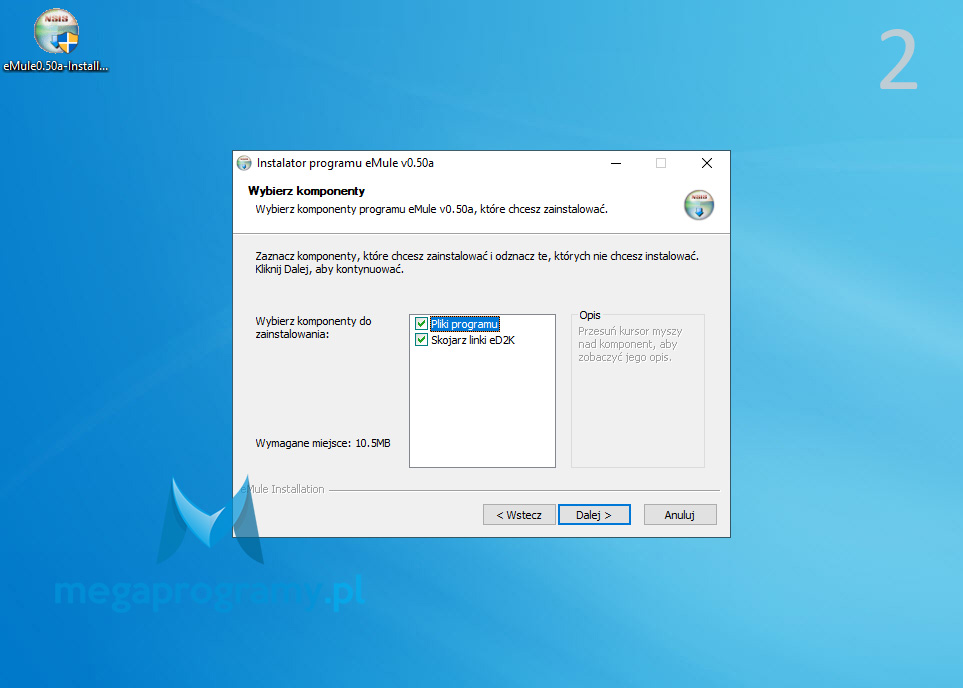The width and height of the screenshot is (963, 688).
Task: Select the Skojarz linki eD2K component label
Action: coord(473,340)
